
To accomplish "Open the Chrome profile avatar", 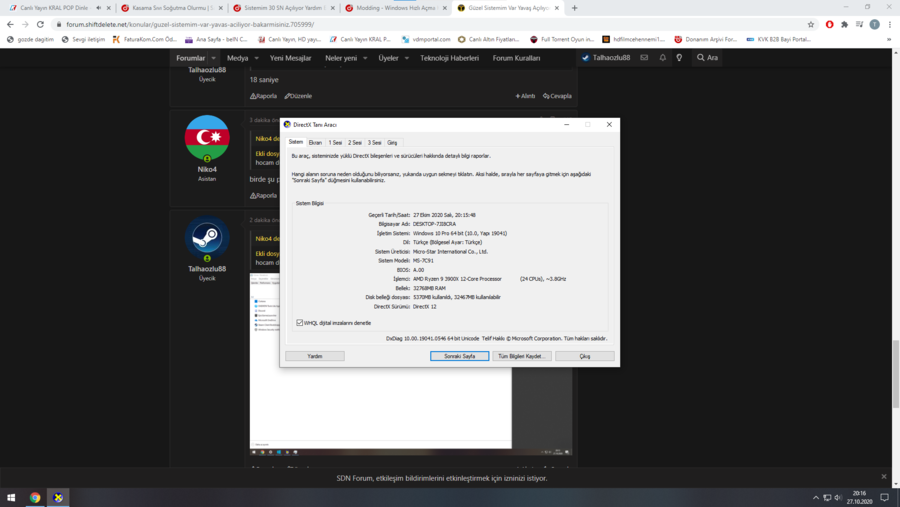I will point(874,24).
